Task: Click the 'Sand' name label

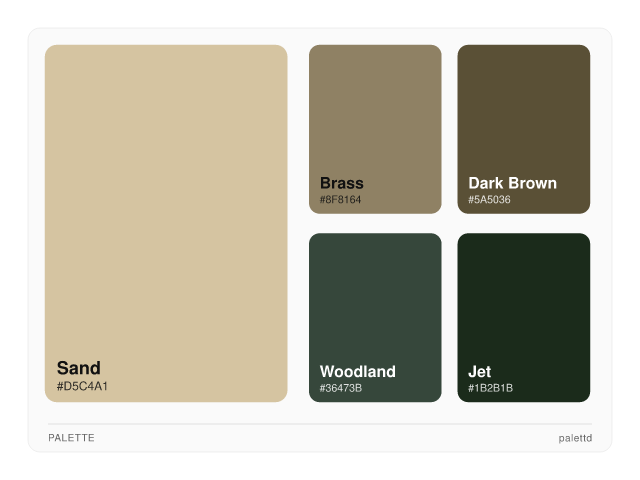Action: [79, 368]
